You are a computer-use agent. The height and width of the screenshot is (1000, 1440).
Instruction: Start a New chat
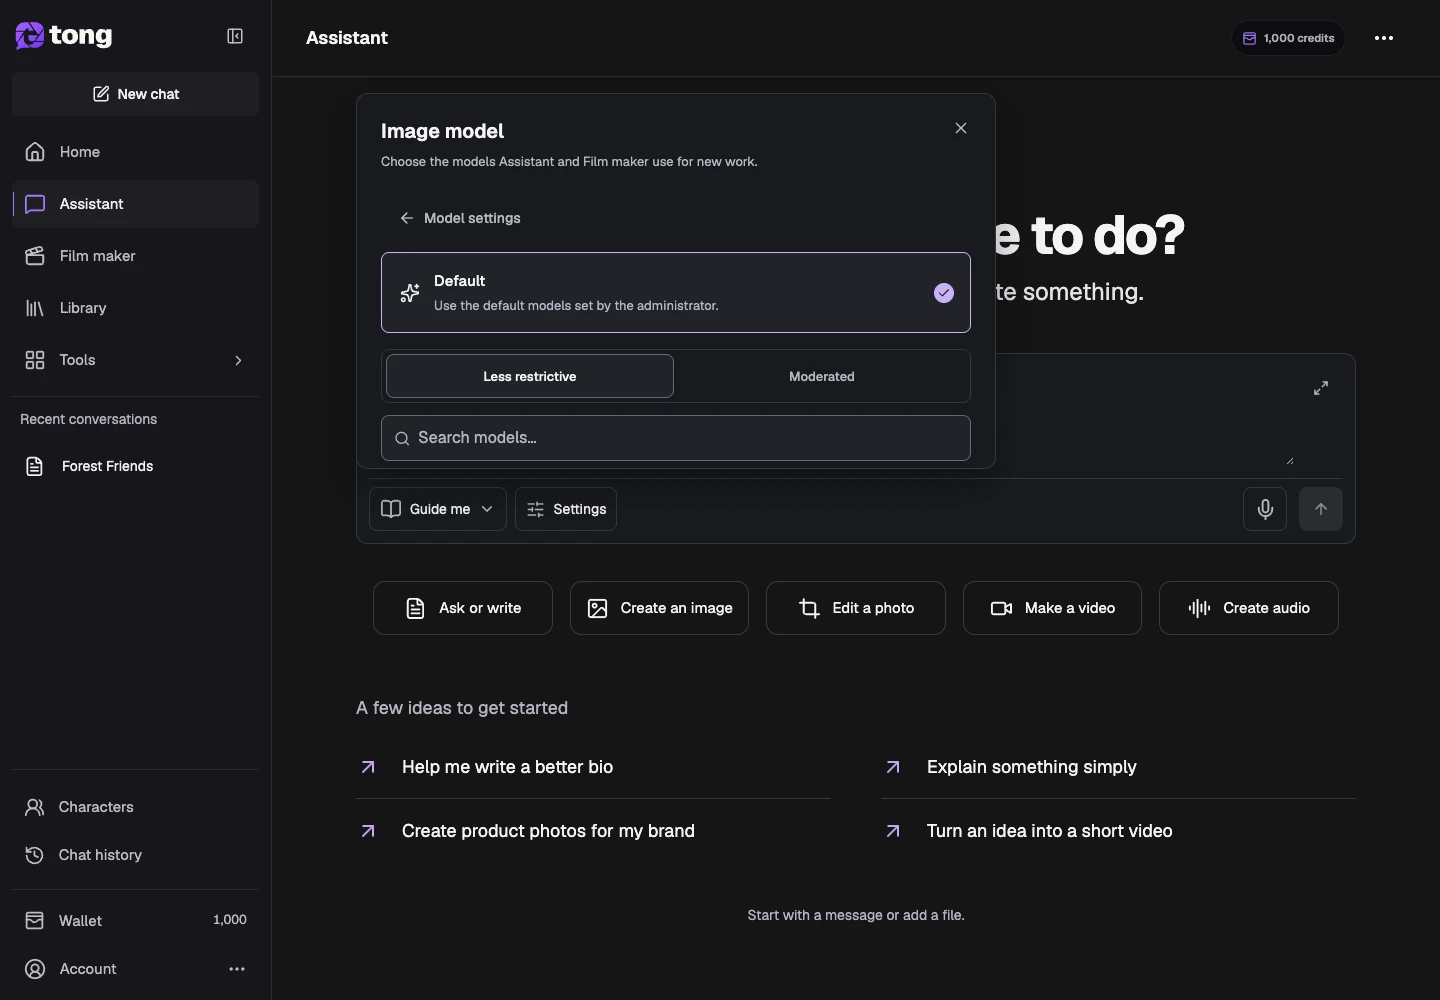(x=136, y=94)
